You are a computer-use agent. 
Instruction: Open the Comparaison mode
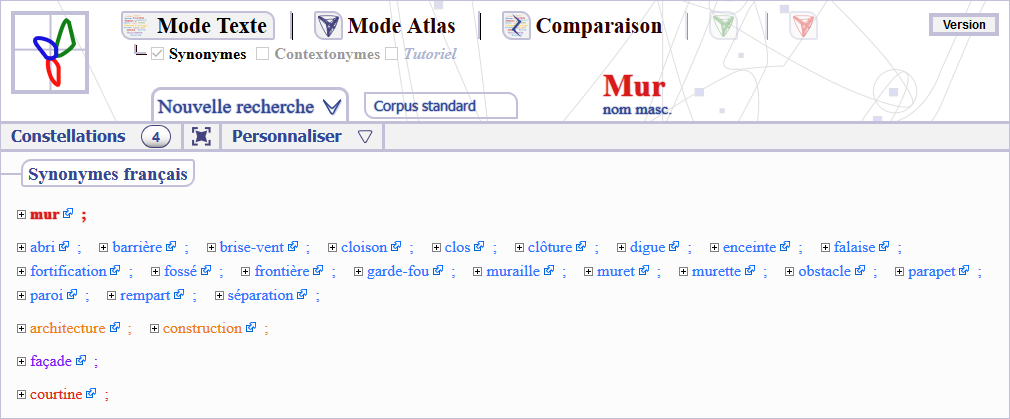[x=582, y=26]
